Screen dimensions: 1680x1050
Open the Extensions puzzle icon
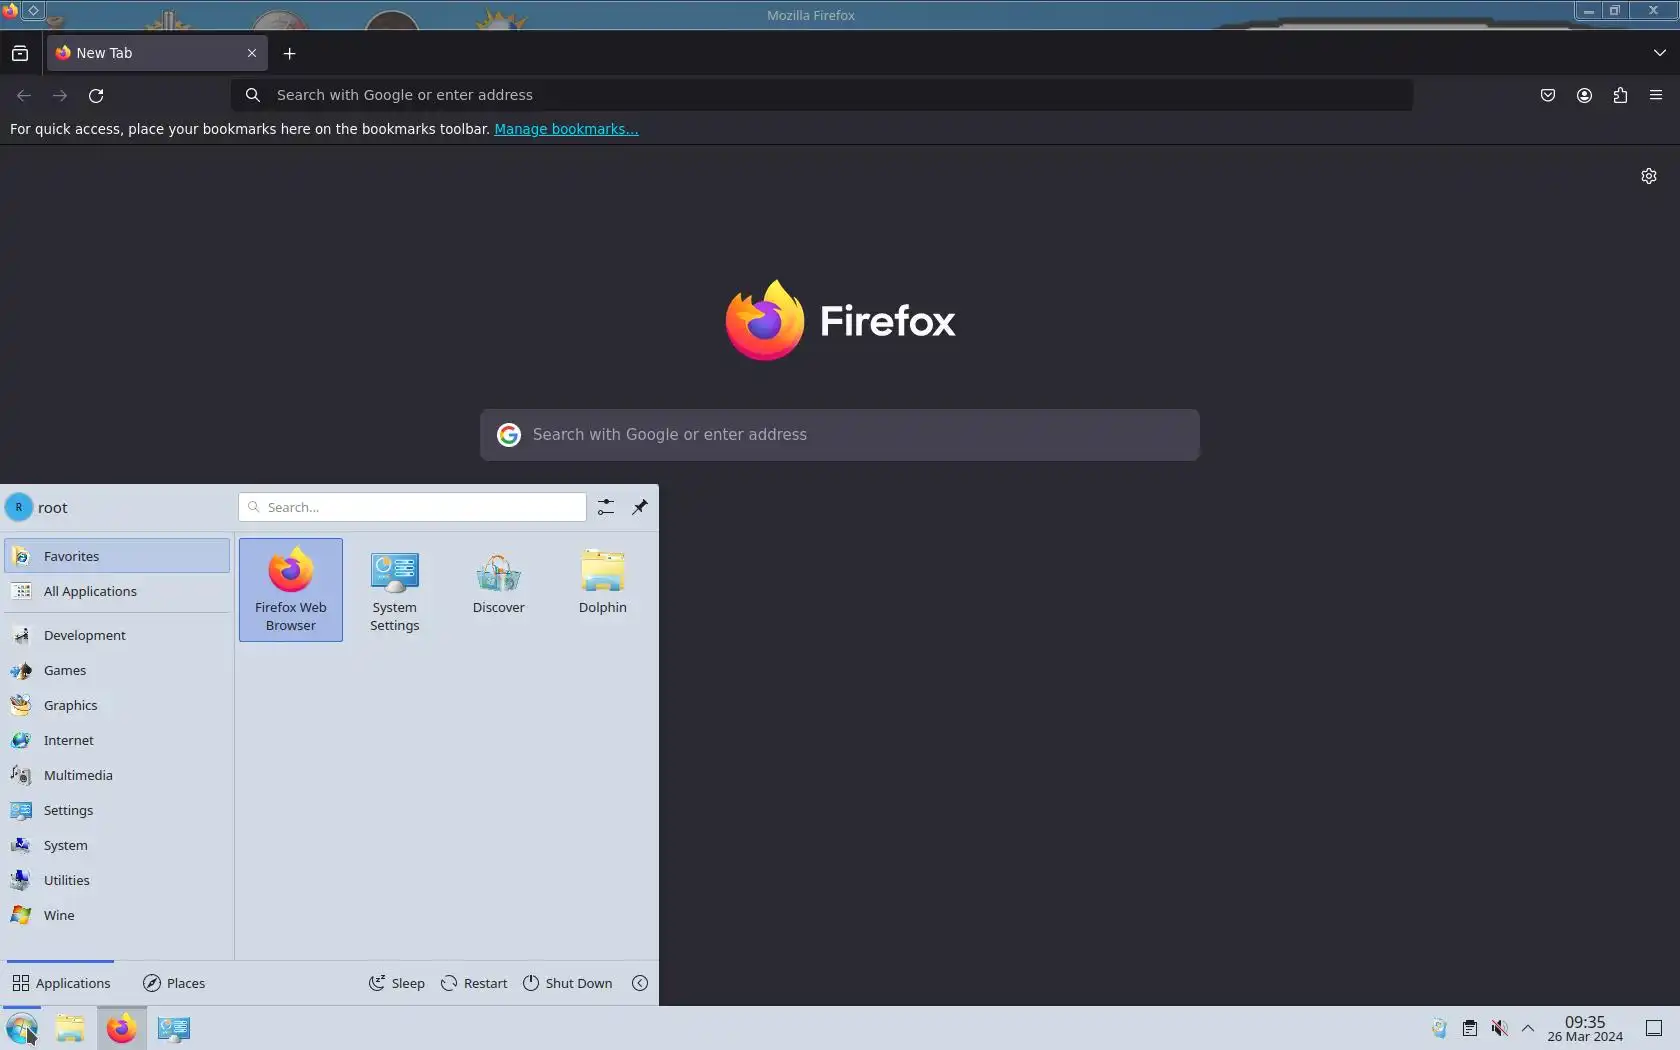(1620, 95)
